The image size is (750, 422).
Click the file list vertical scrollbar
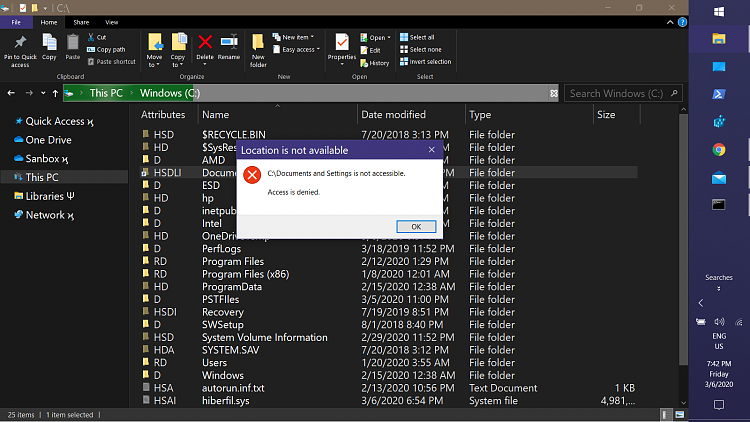[684, 239]
